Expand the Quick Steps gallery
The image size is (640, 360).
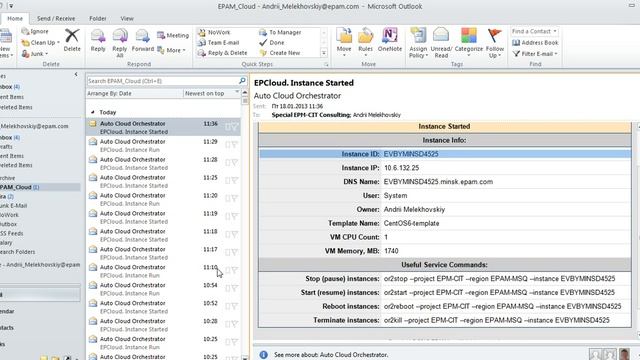(324, 53)
